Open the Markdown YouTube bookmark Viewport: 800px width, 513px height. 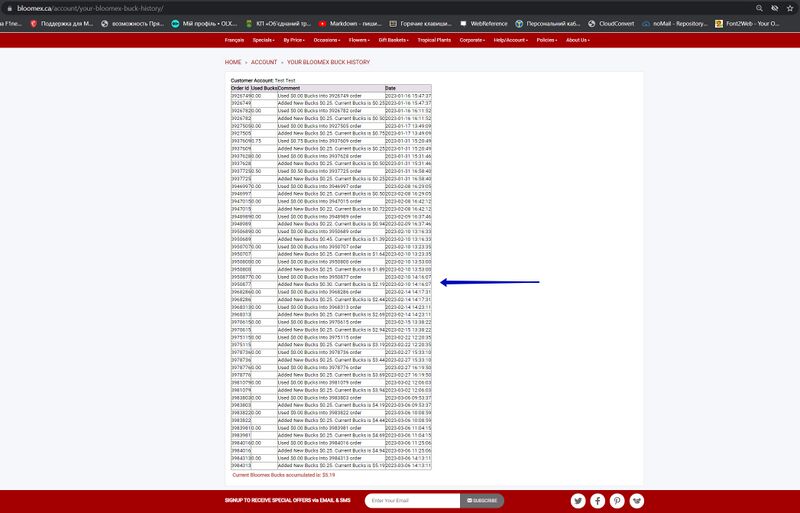click(x=350, y=23)
